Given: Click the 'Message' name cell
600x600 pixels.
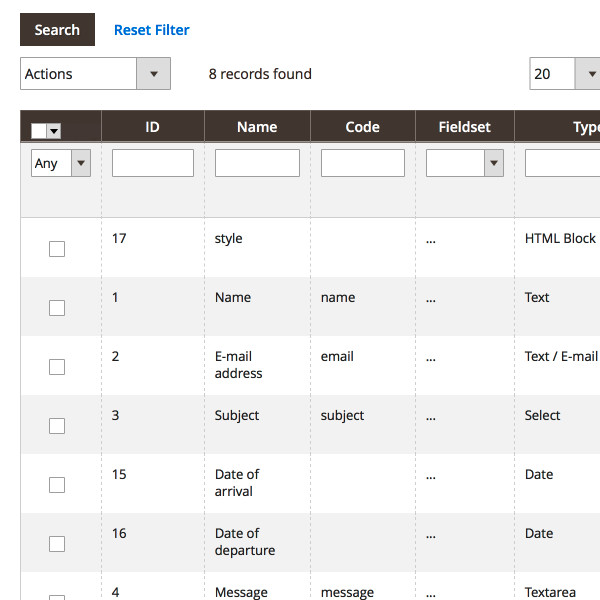Looking at the screenshot, I should pos(241,592).
